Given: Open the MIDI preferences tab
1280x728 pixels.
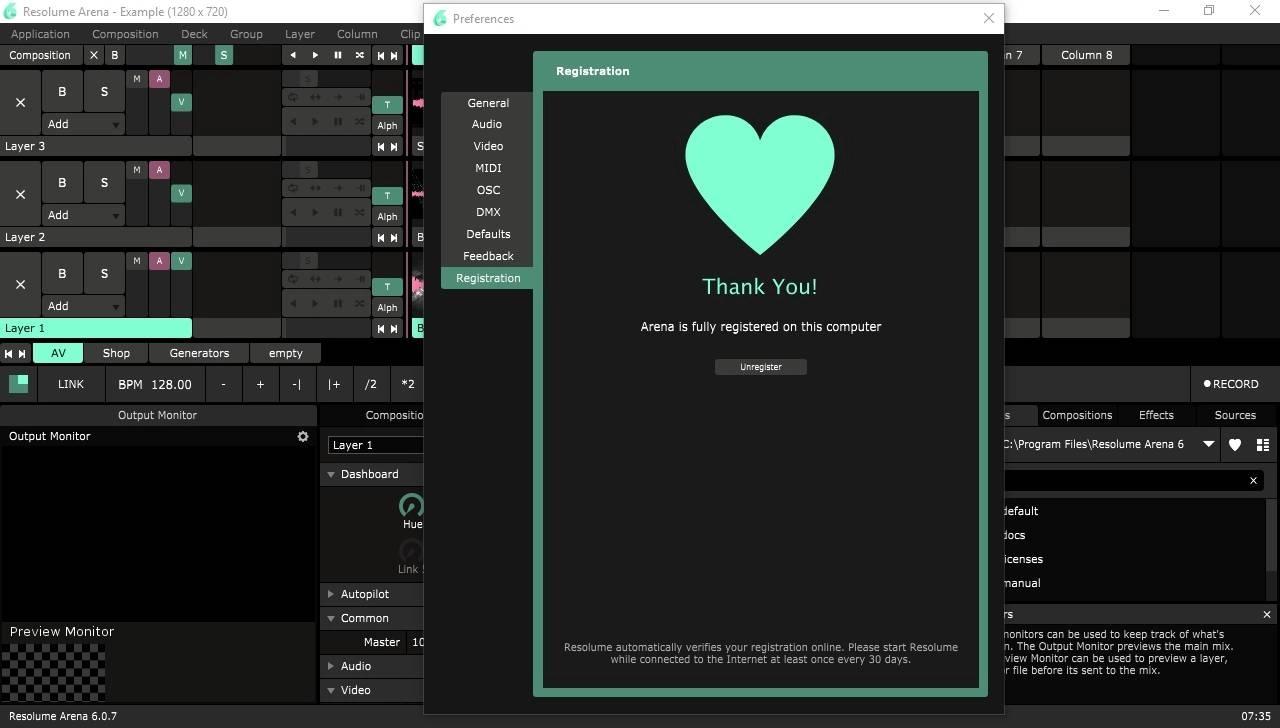Looking at the screenshot, I should [x=487, y=168].
